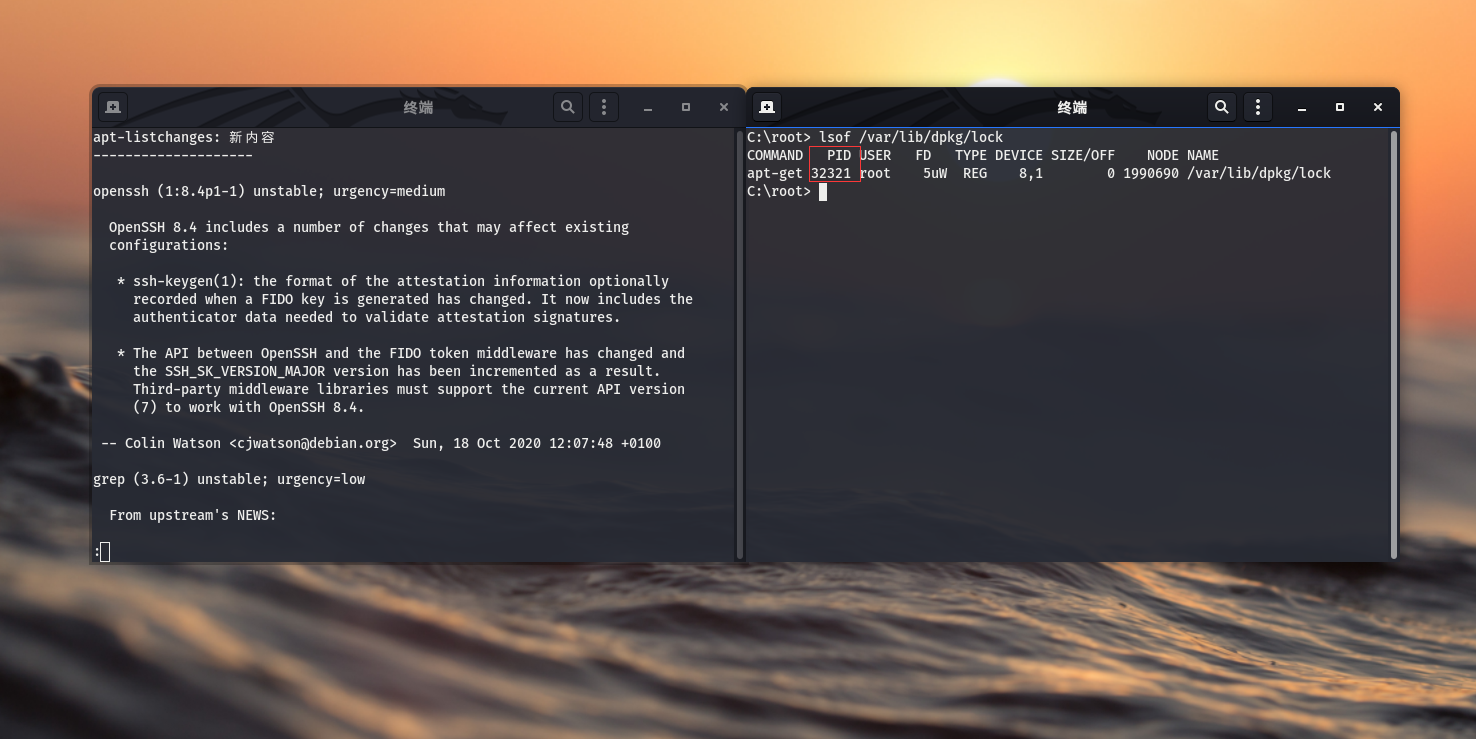Select the 终端 title of the right window
1476x739 pixels.
[x=1071, y=107]
